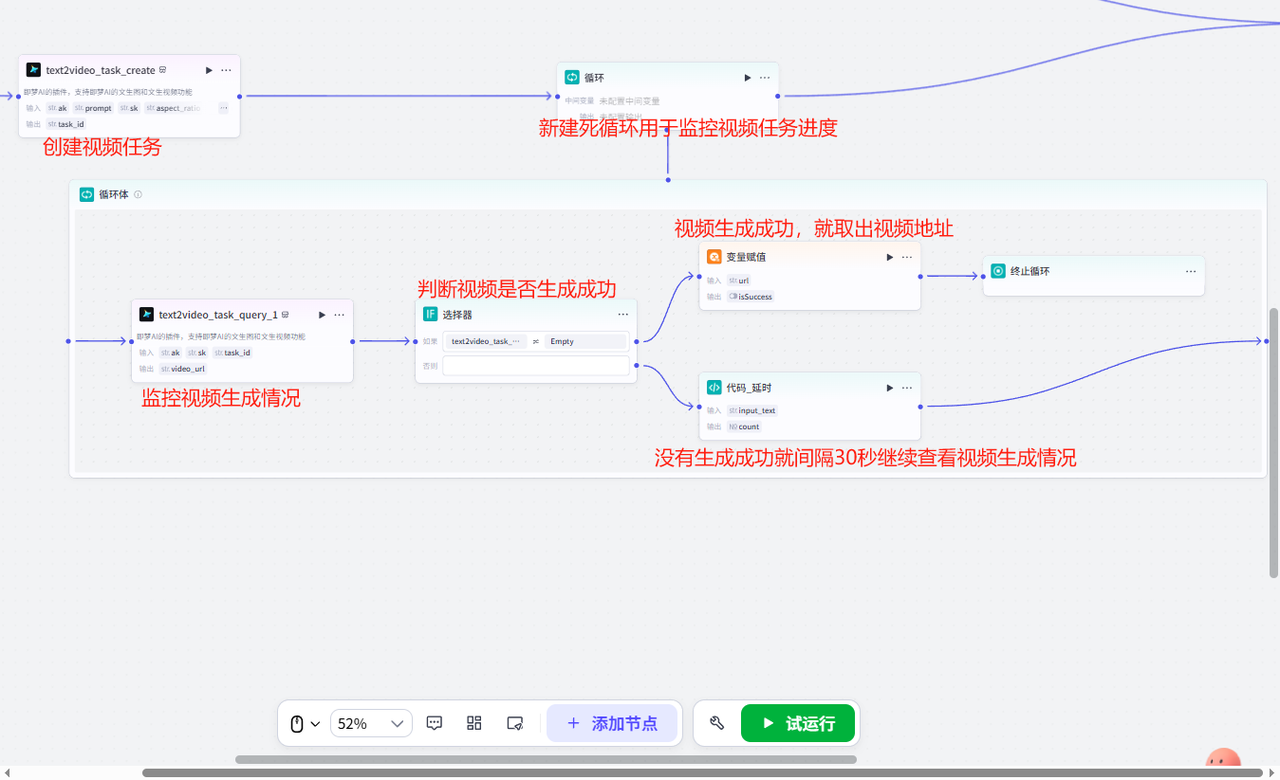Select the text2video_task_create node title
The width and height of the screenshot is (1280, 780).
pos(100,70)
